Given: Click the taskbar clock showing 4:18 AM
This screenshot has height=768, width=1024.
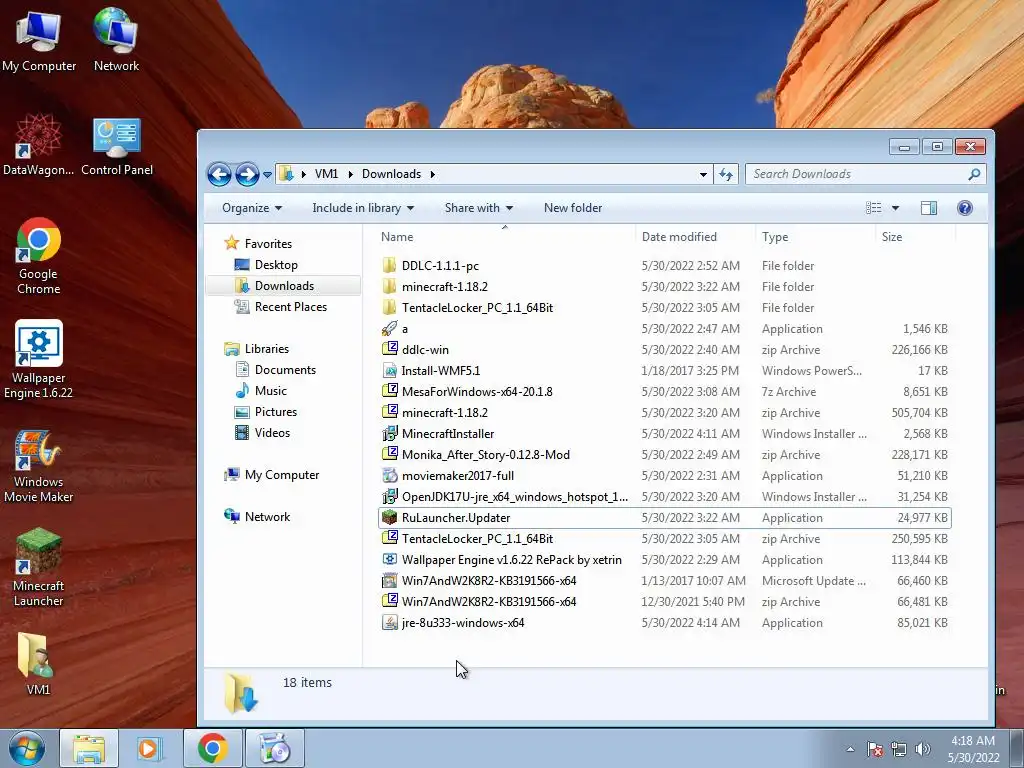Looking at the screenshot, I should pyautogui.click(x=973, y=749).
